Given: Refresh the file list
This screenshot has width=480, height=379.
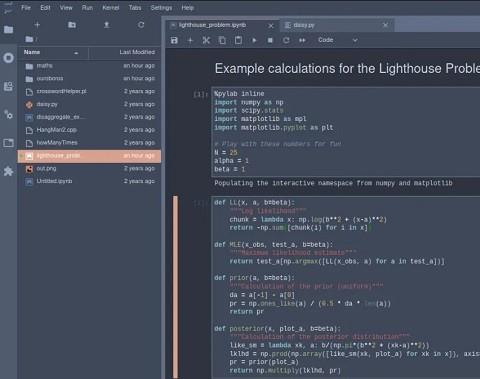Looking at the screenshot, I should point(141,25).
